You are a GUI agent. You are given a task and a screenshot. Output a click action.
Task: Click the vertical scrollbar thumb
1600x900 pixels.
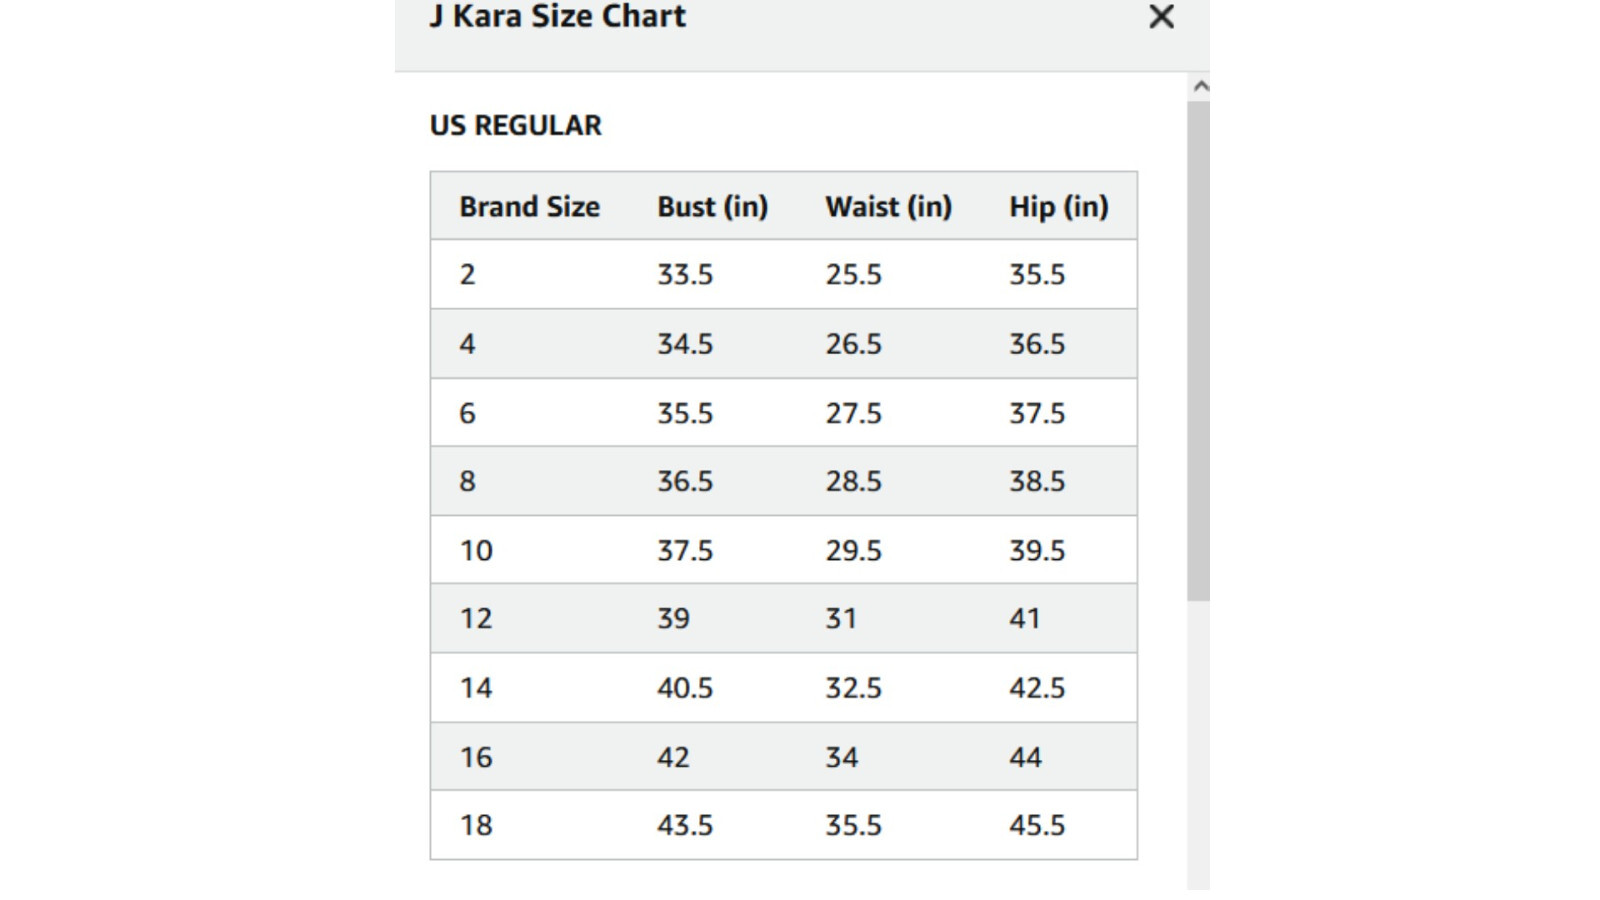pos(1198,350)
